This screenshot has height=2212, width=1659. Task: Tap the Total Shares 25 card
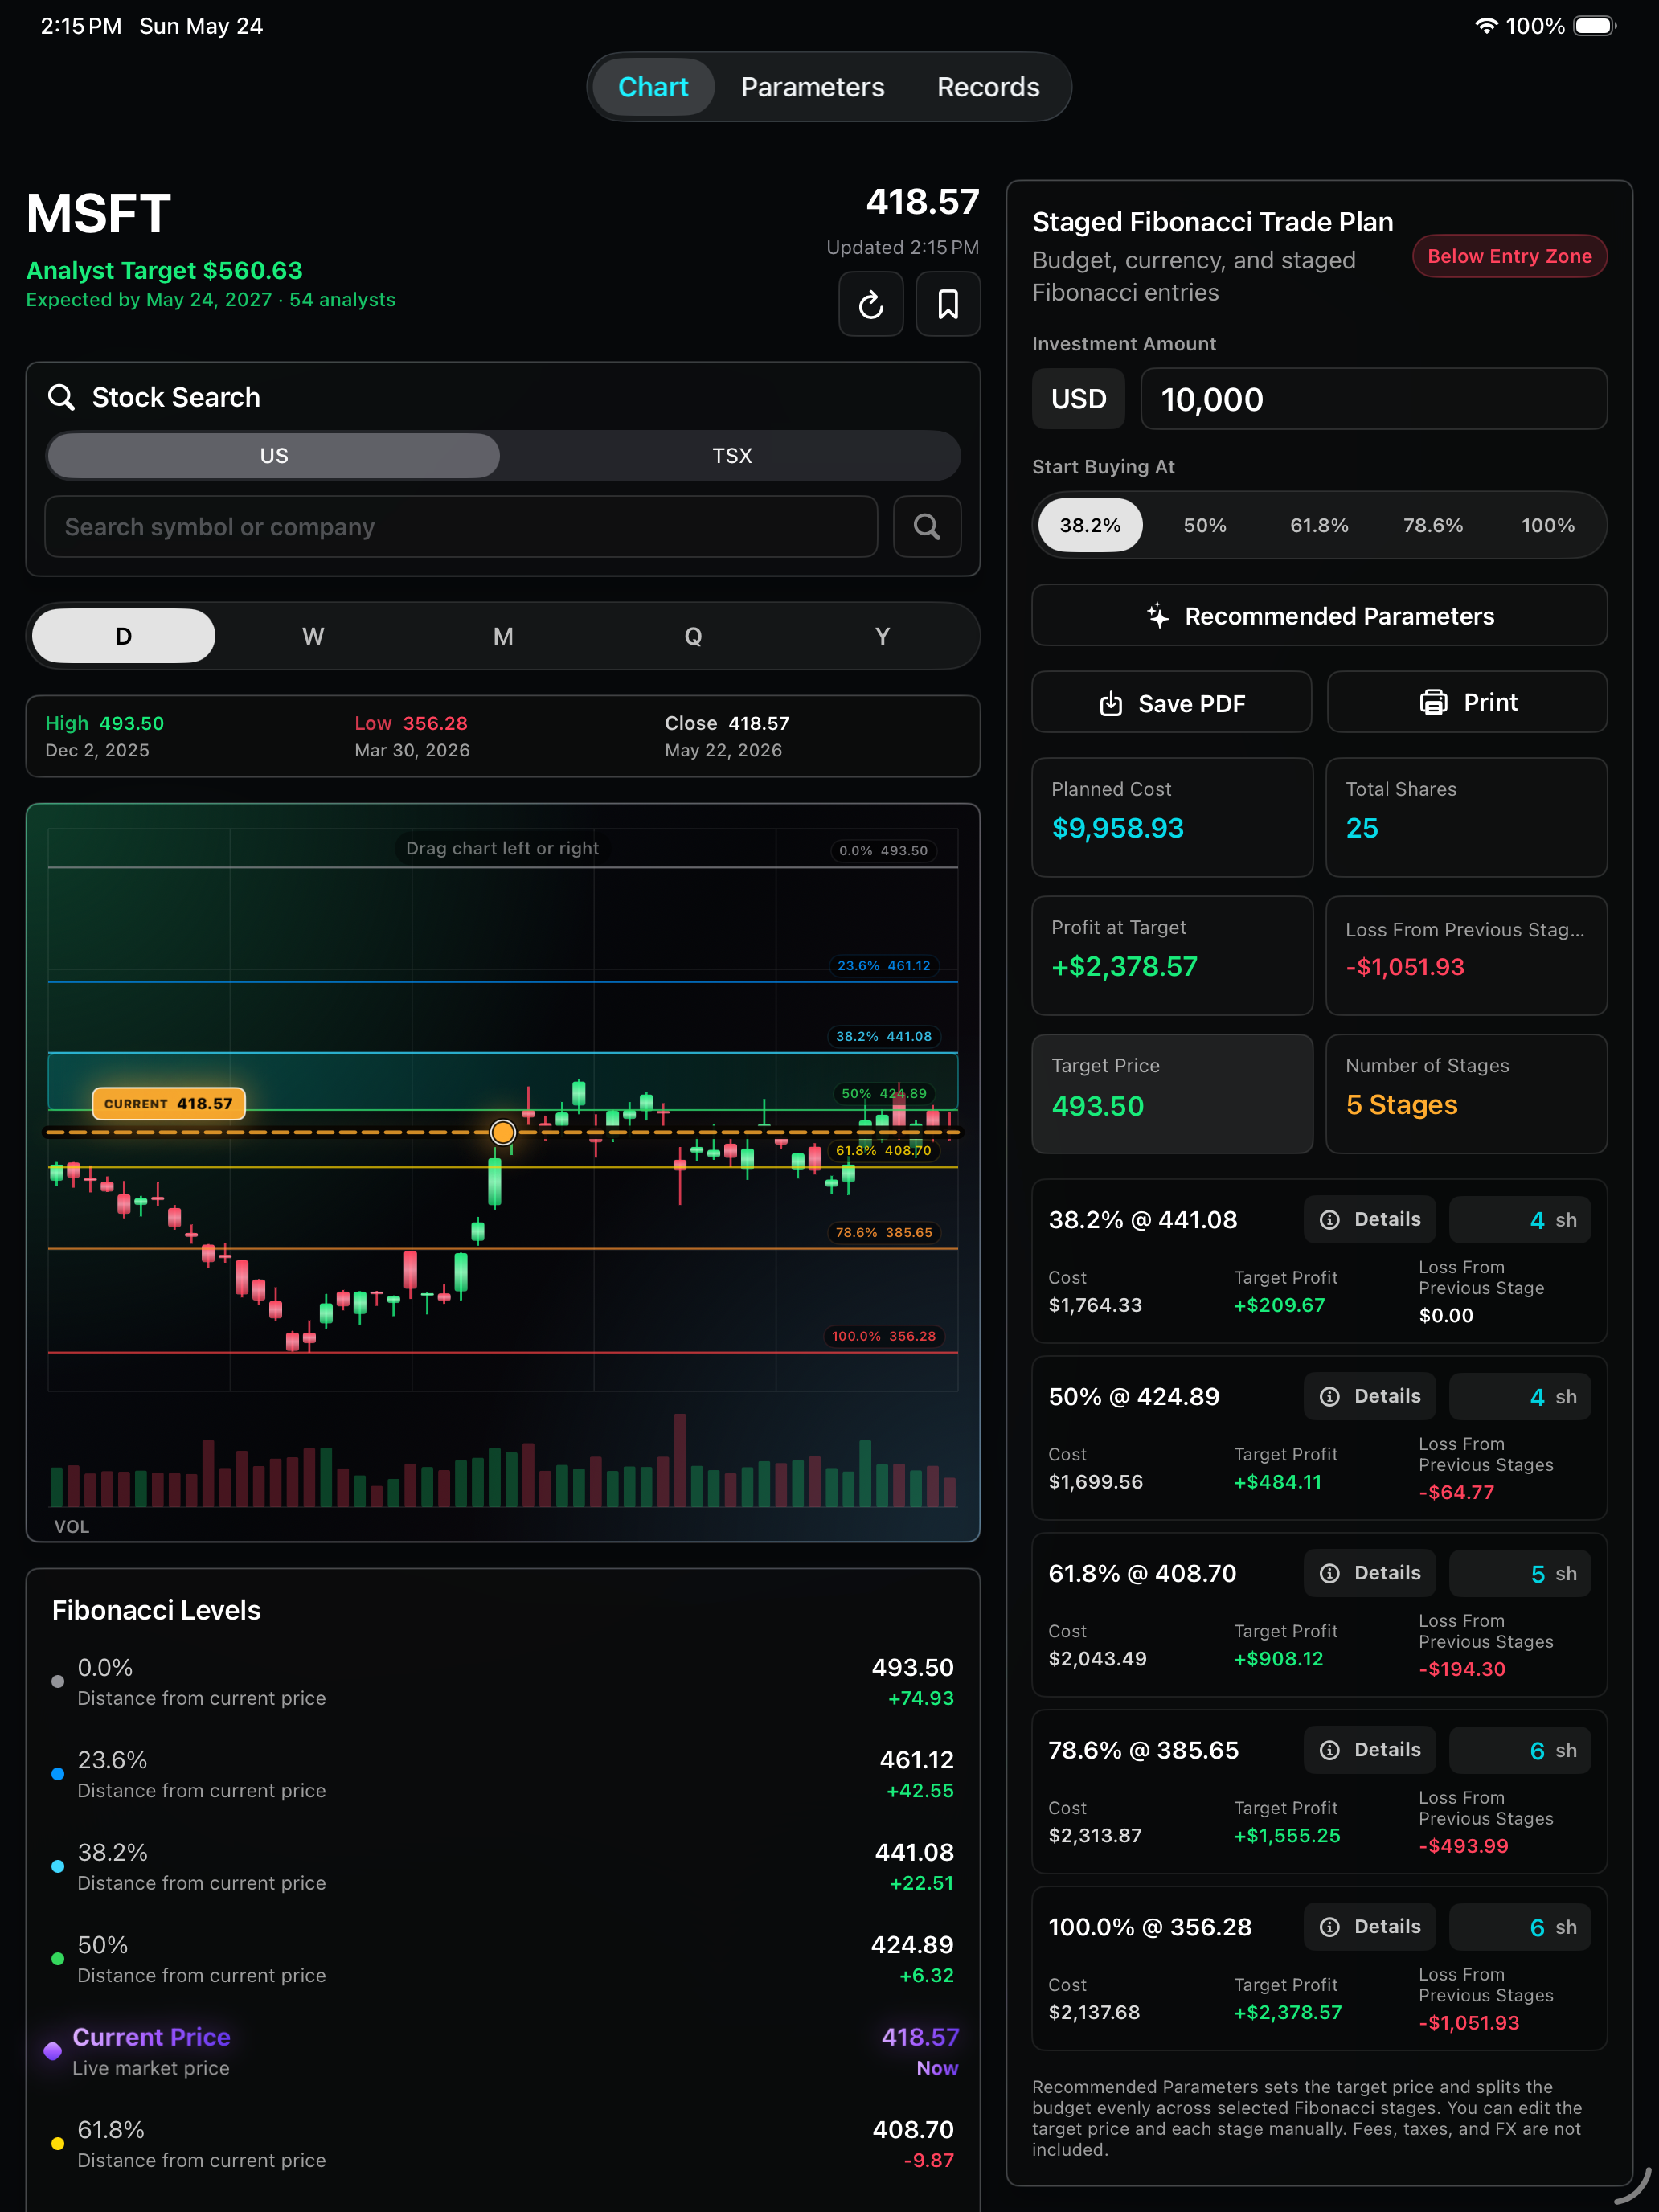[1466, 817]
